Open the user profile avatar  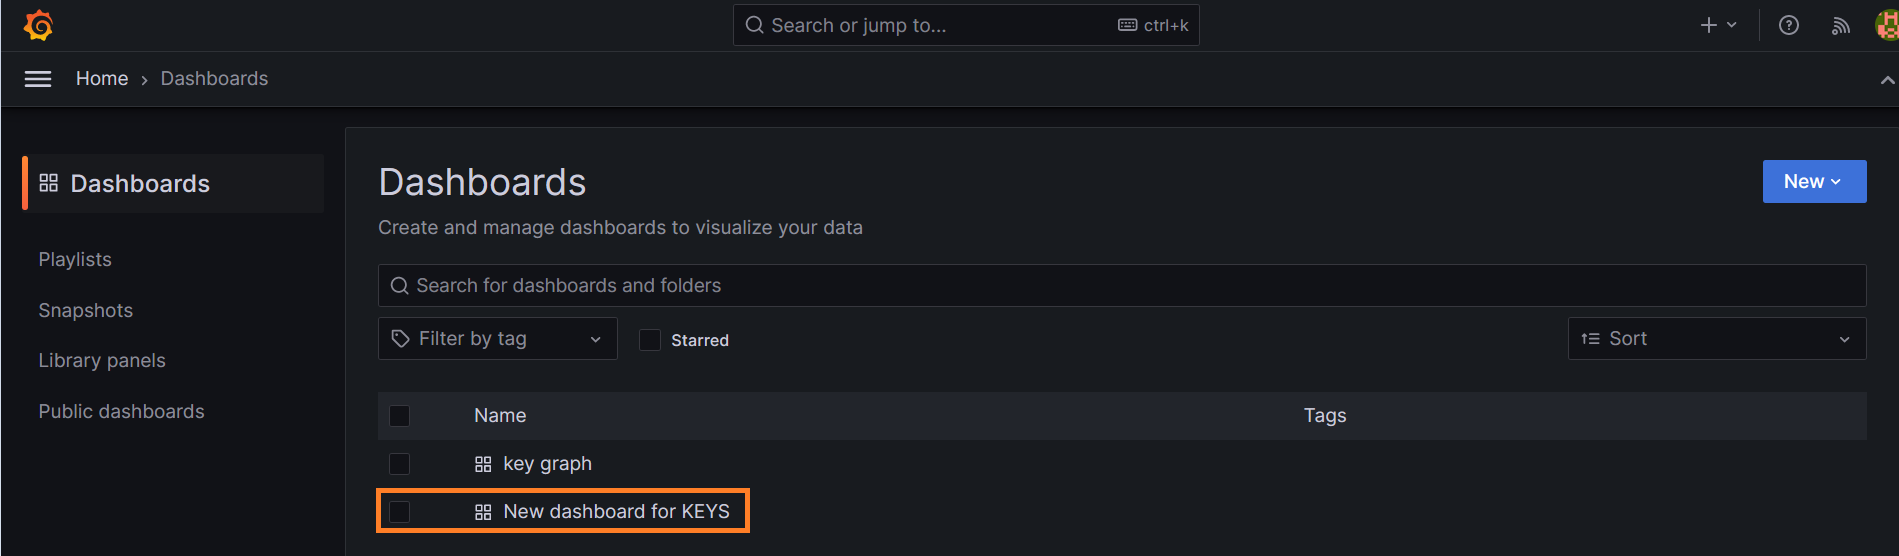(1886, 26)
